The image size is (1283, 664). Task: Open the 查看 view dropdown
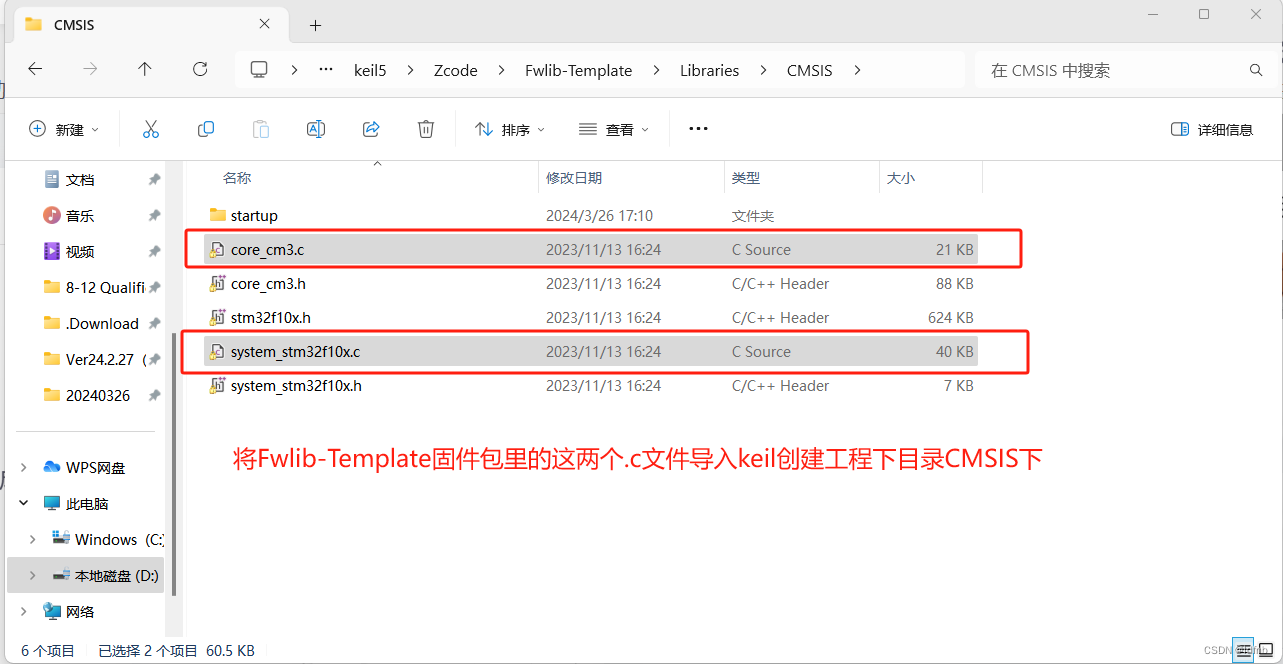pos(614,129)
